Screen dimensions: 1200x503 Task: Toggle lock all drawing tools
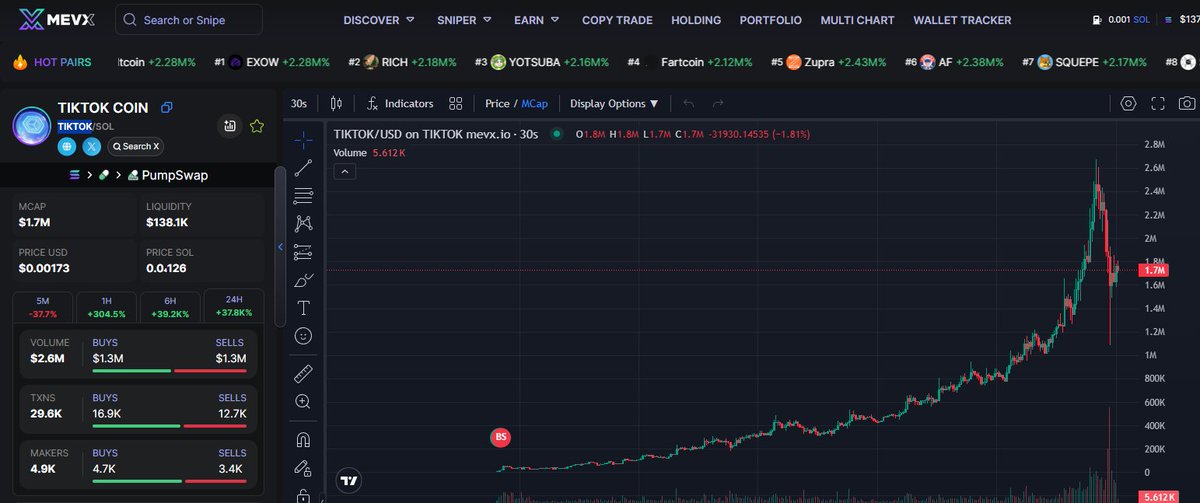(304, 494)
